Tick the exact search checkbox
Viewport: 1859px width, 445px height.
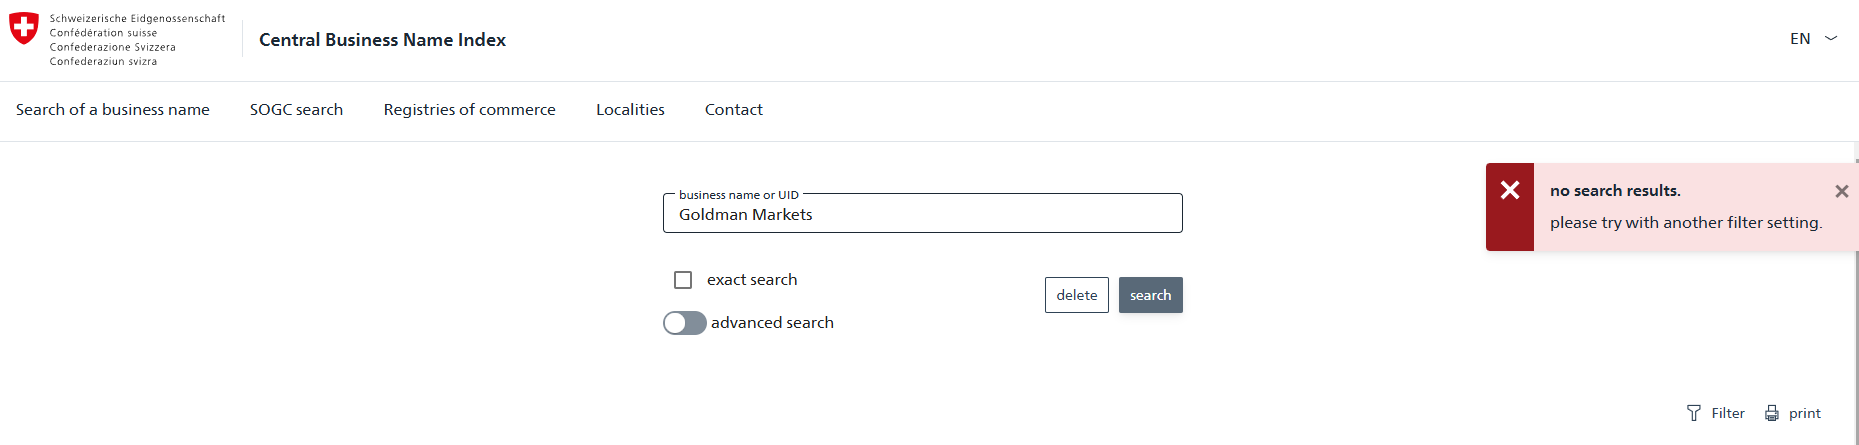coord(683,280)
